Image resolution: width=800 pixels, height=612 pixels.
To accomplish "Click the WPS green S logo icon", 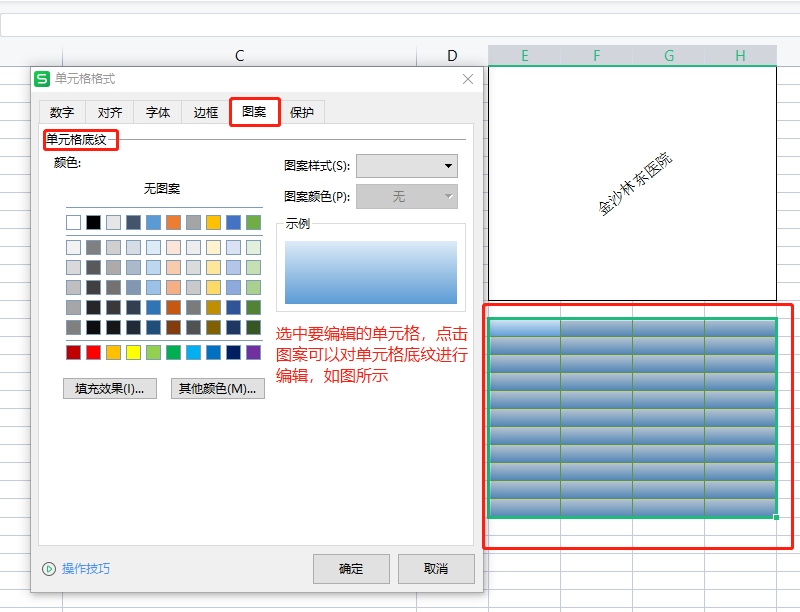I will [x=42, y=79].
